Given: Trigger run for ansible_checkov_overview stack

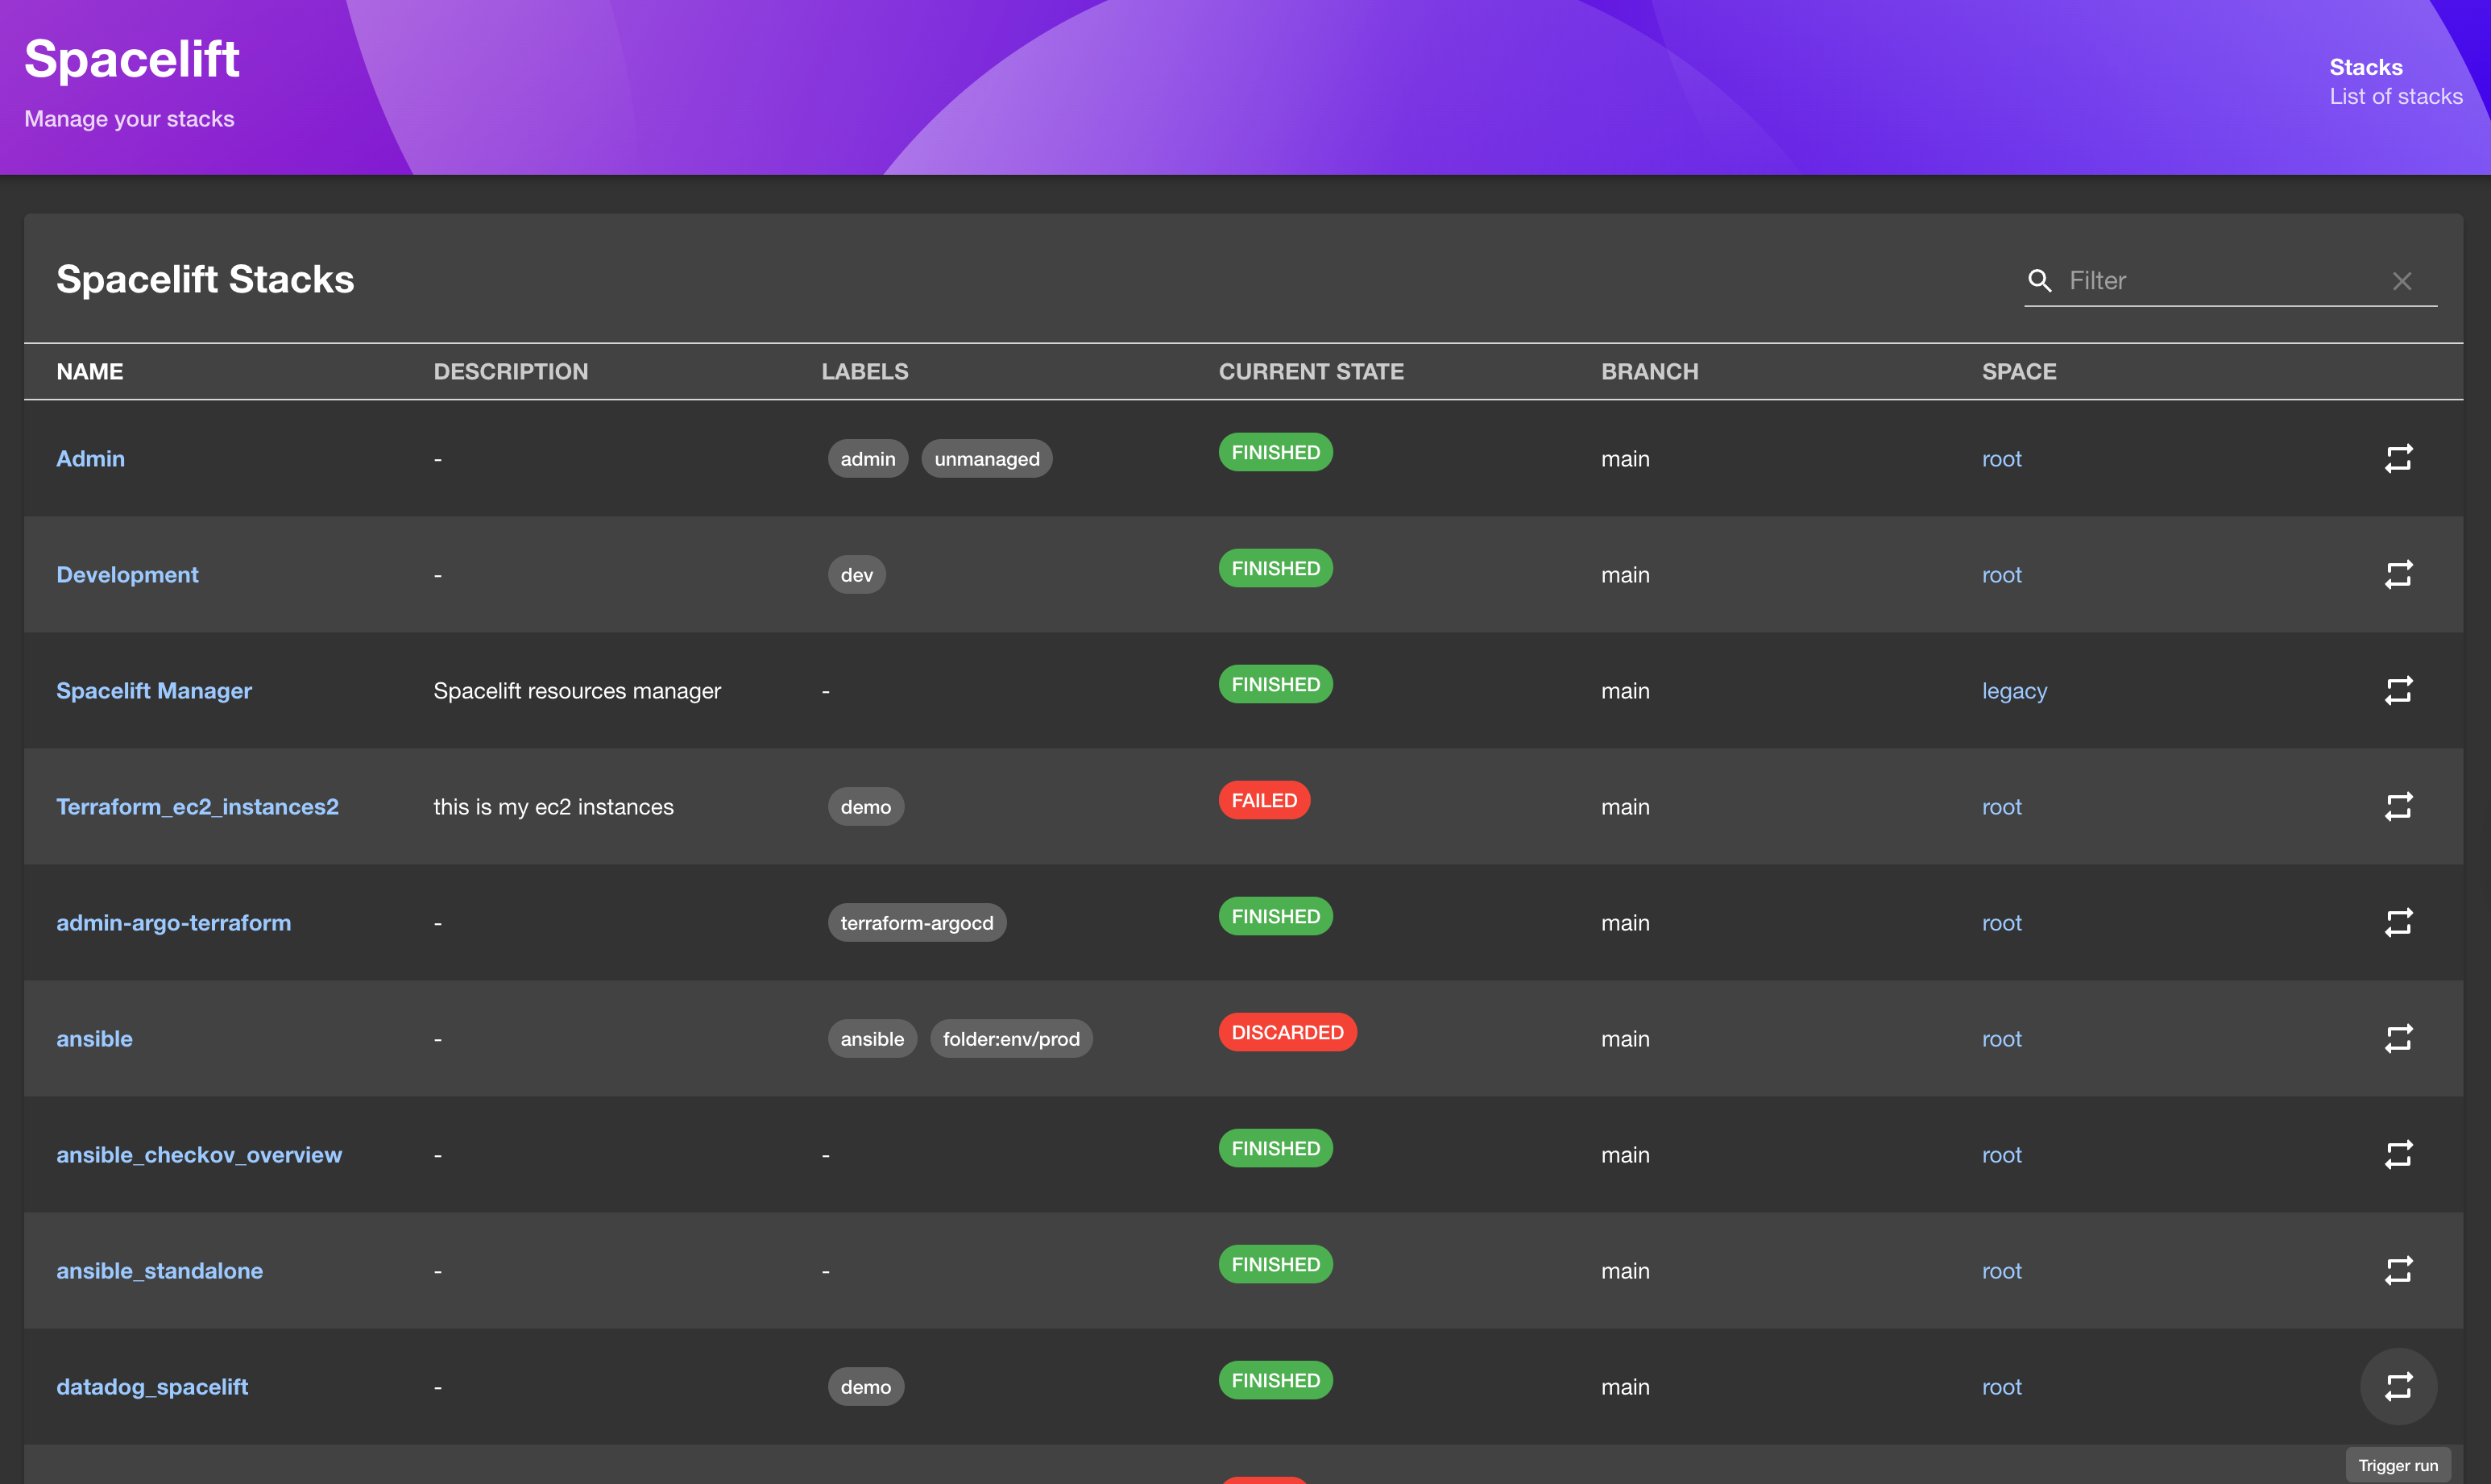Looking at the screenshot, I should click(2398, 1154).
